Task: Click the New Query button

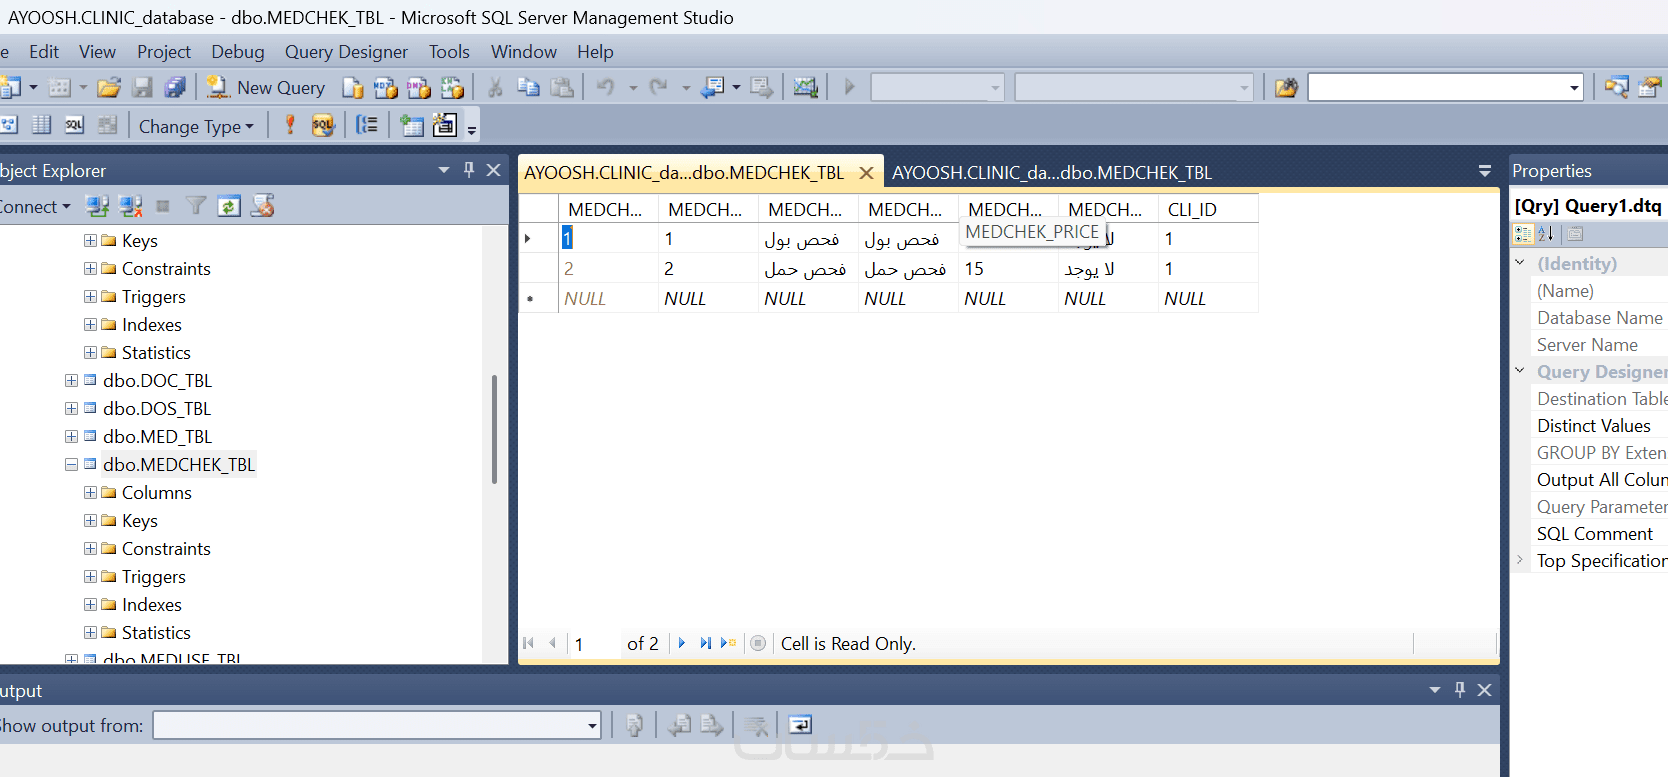Action: 266,88
